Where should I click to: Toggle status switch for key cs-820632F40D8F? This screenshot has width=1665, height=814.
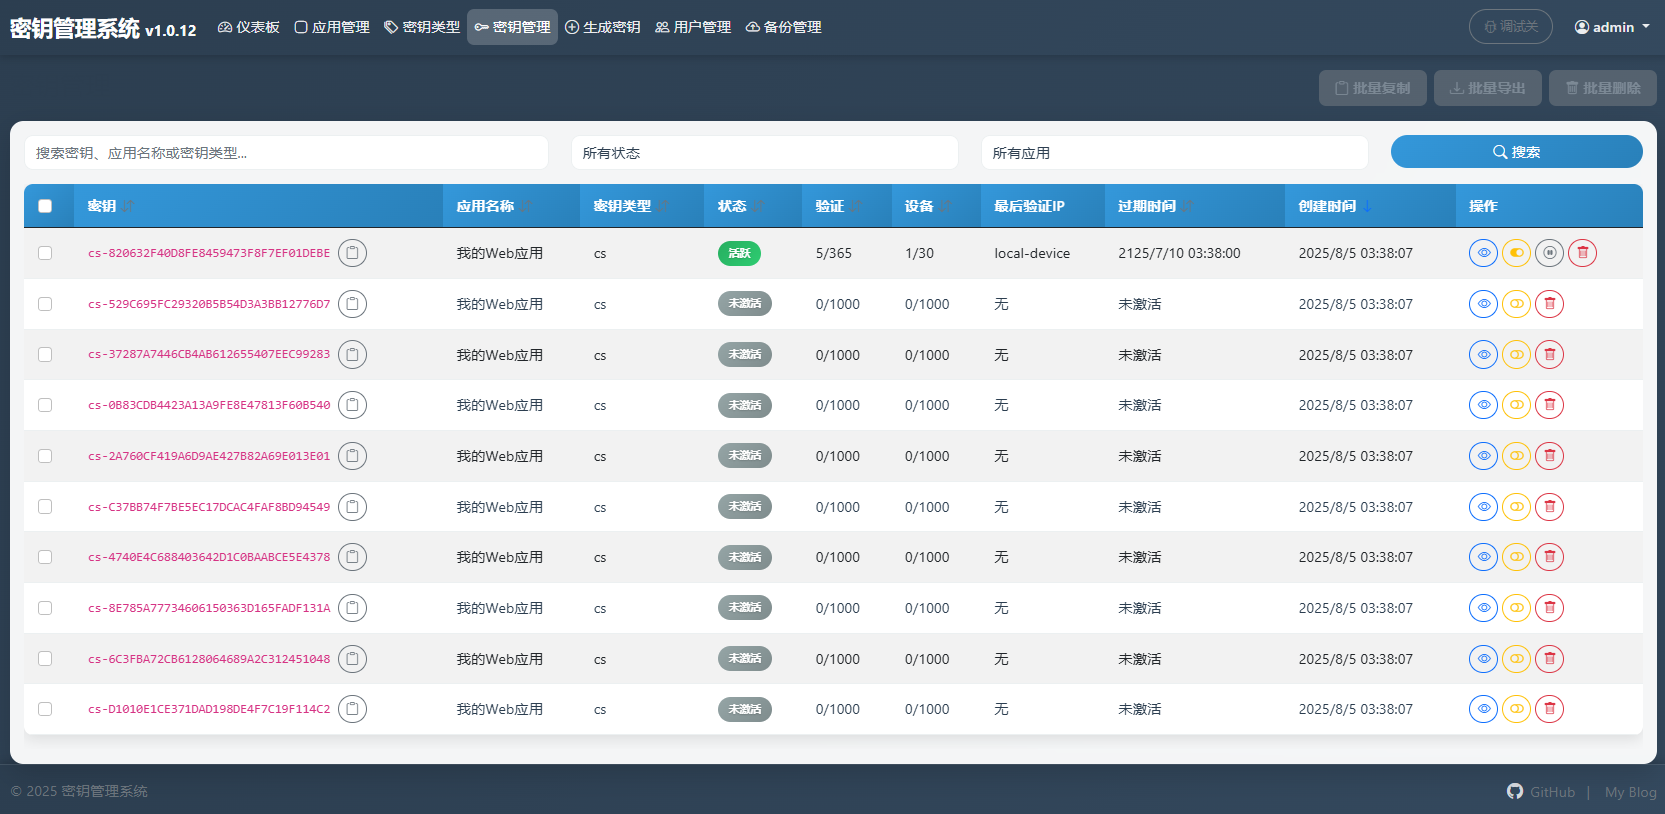click(x=1516, y=253)
